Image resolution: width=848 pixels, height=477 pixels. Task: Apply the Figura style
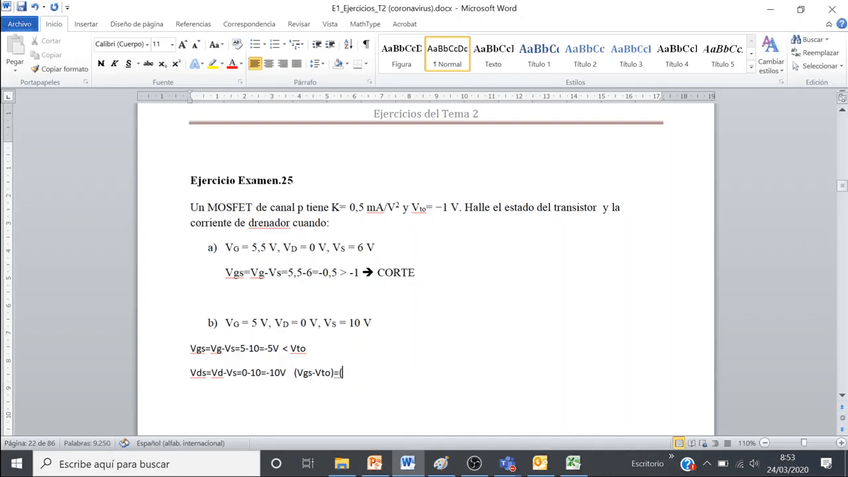[x=401, y=54]
